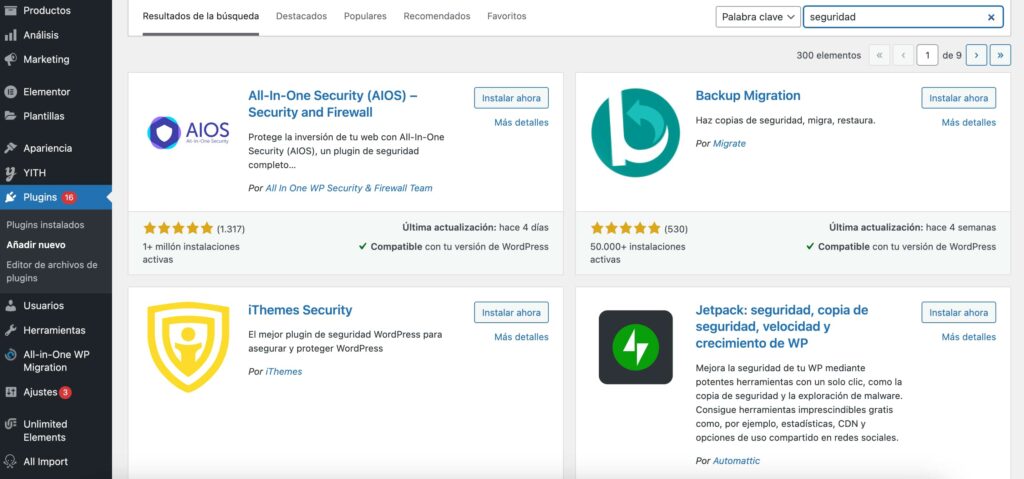Click the All-in-One WP Migration icon
1024x479 pixels.
pyautogui.click(x=10, y=355)
